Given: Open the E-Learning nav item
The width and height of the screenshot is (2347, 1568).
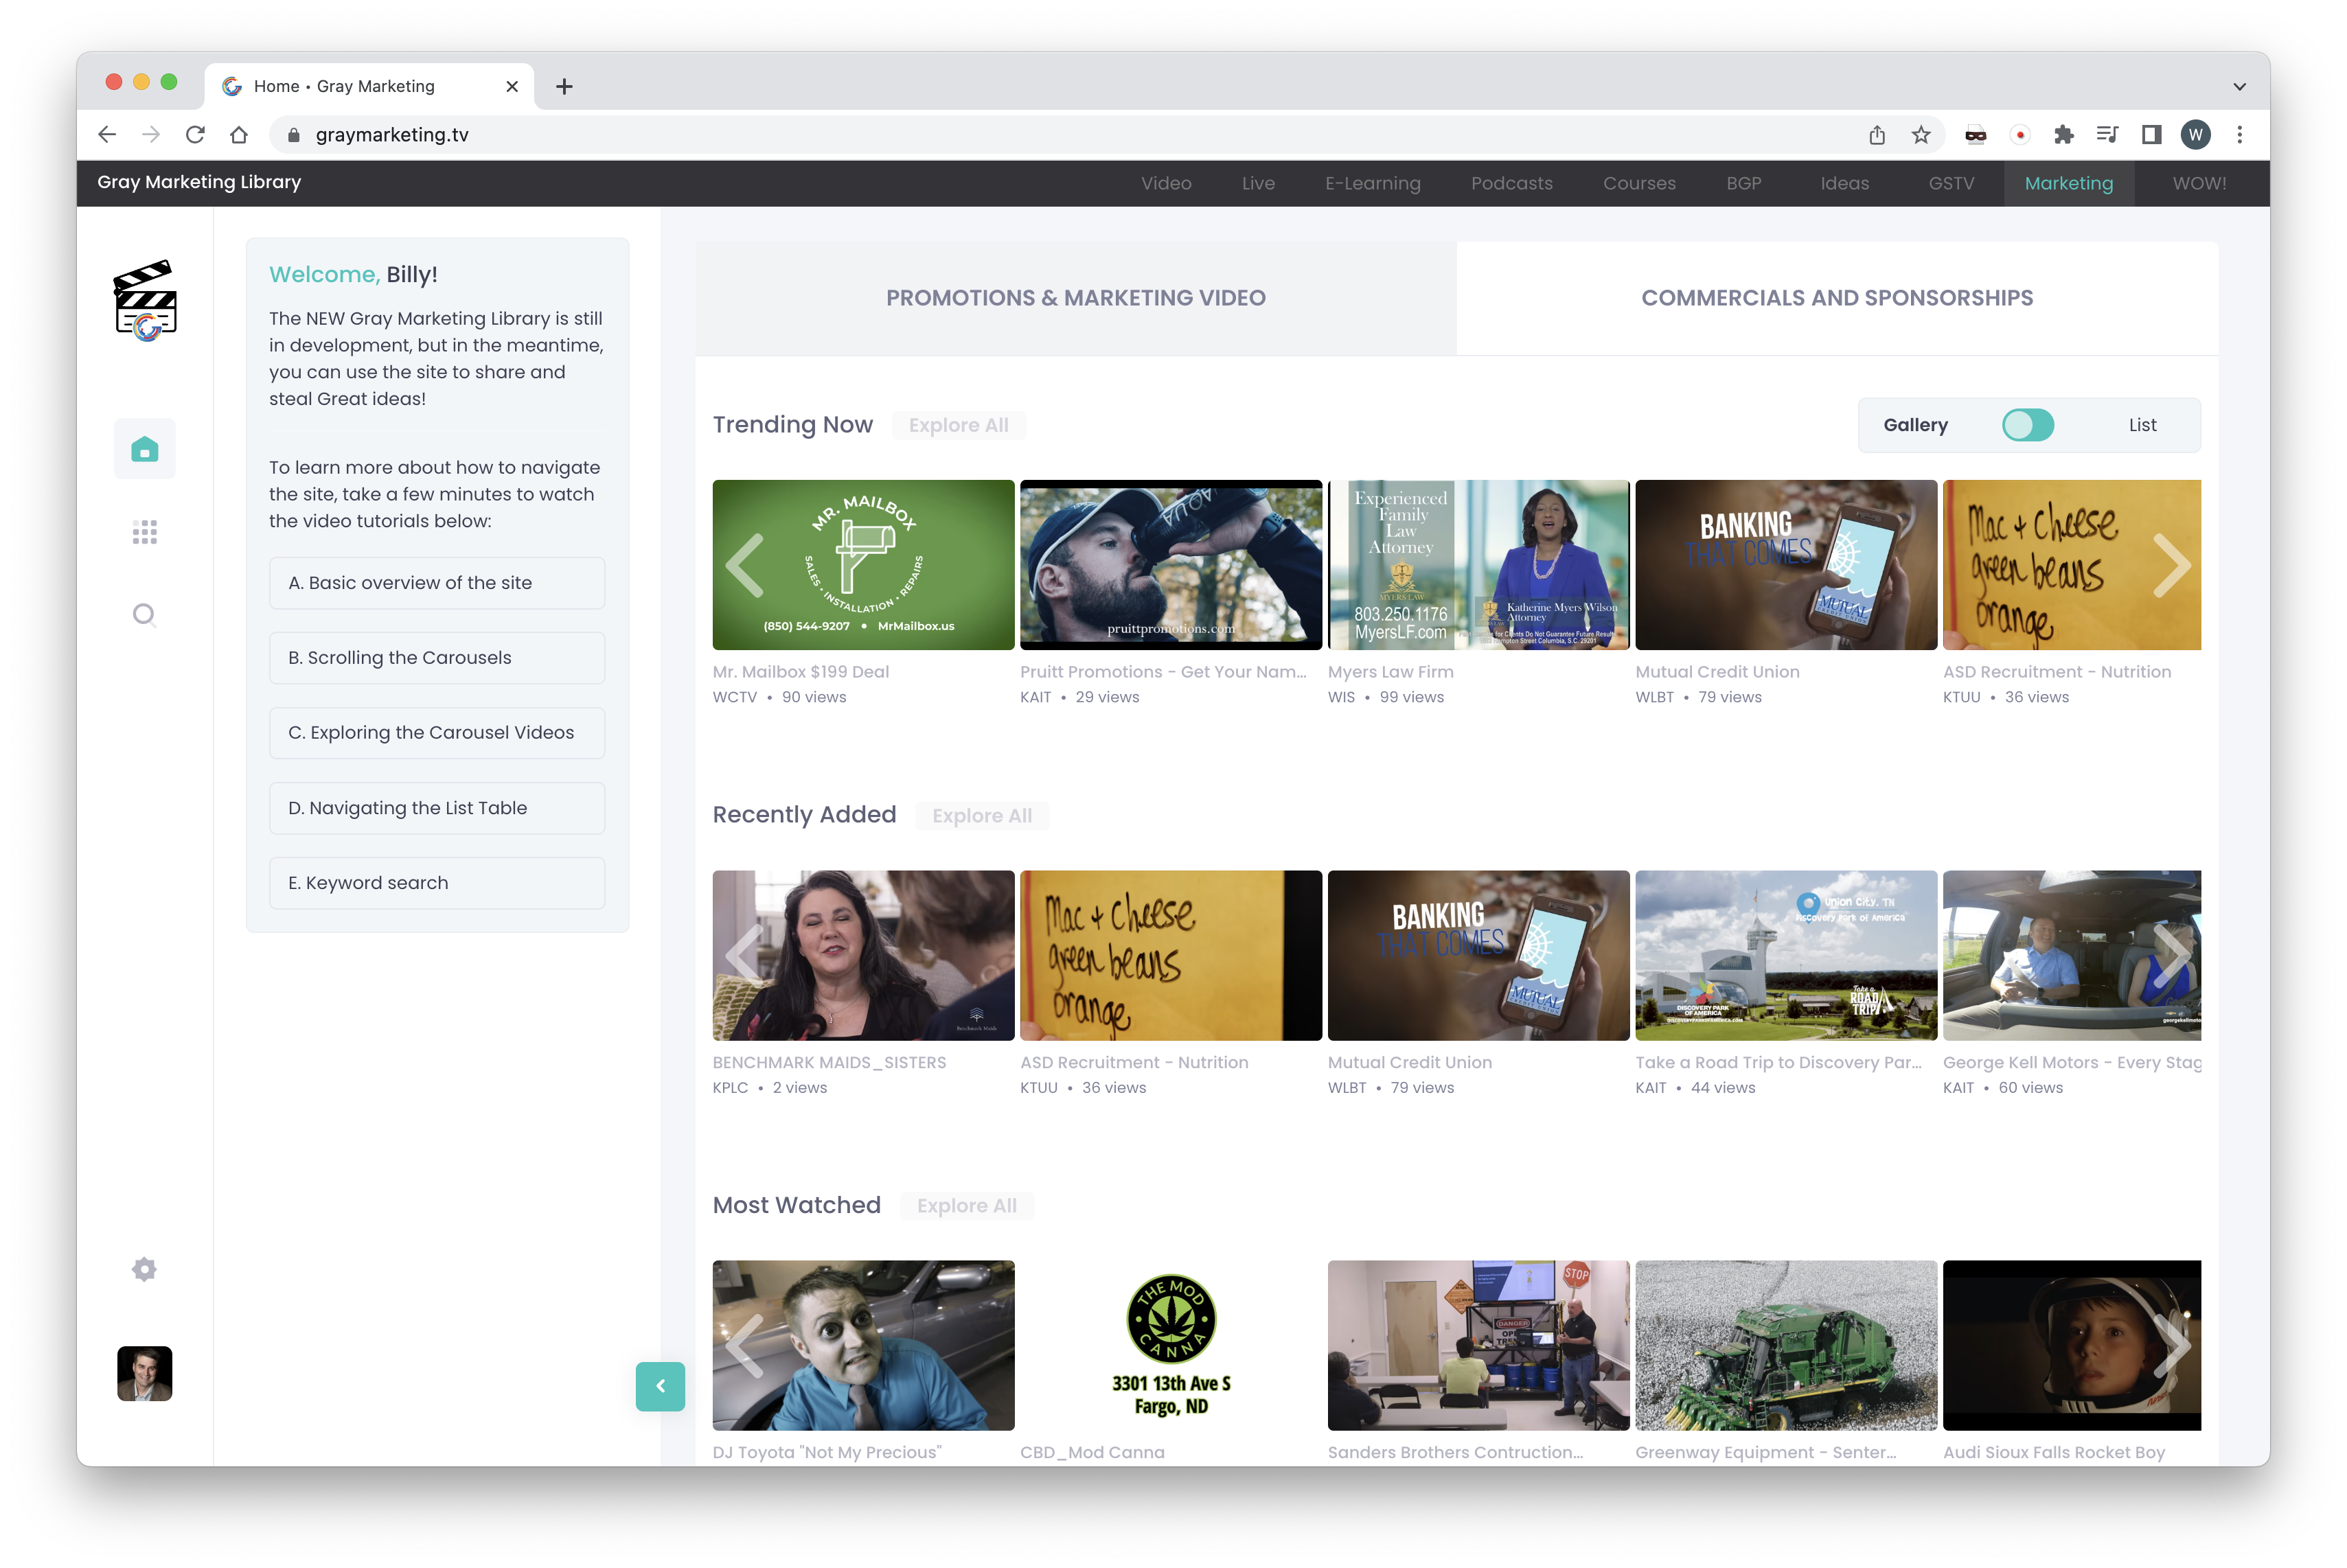Looking at the screenshot, I should [1372, 183].
